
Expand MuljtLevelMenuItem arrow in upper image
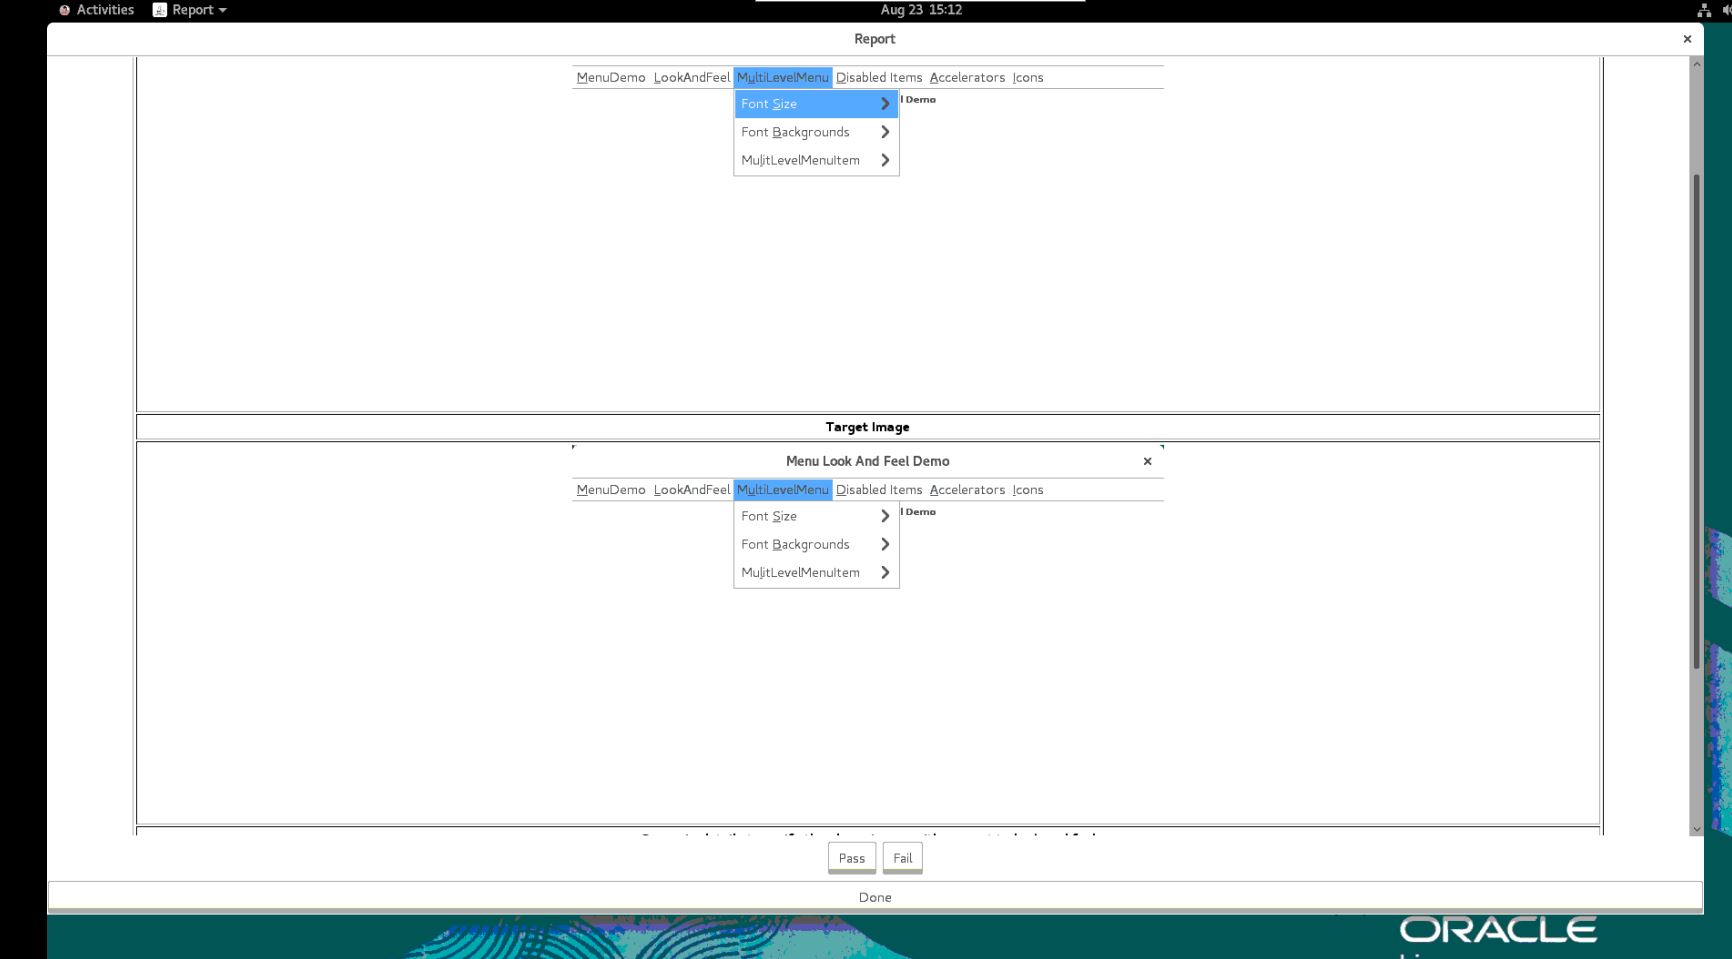pyautogui.click(x=885, y=160)
